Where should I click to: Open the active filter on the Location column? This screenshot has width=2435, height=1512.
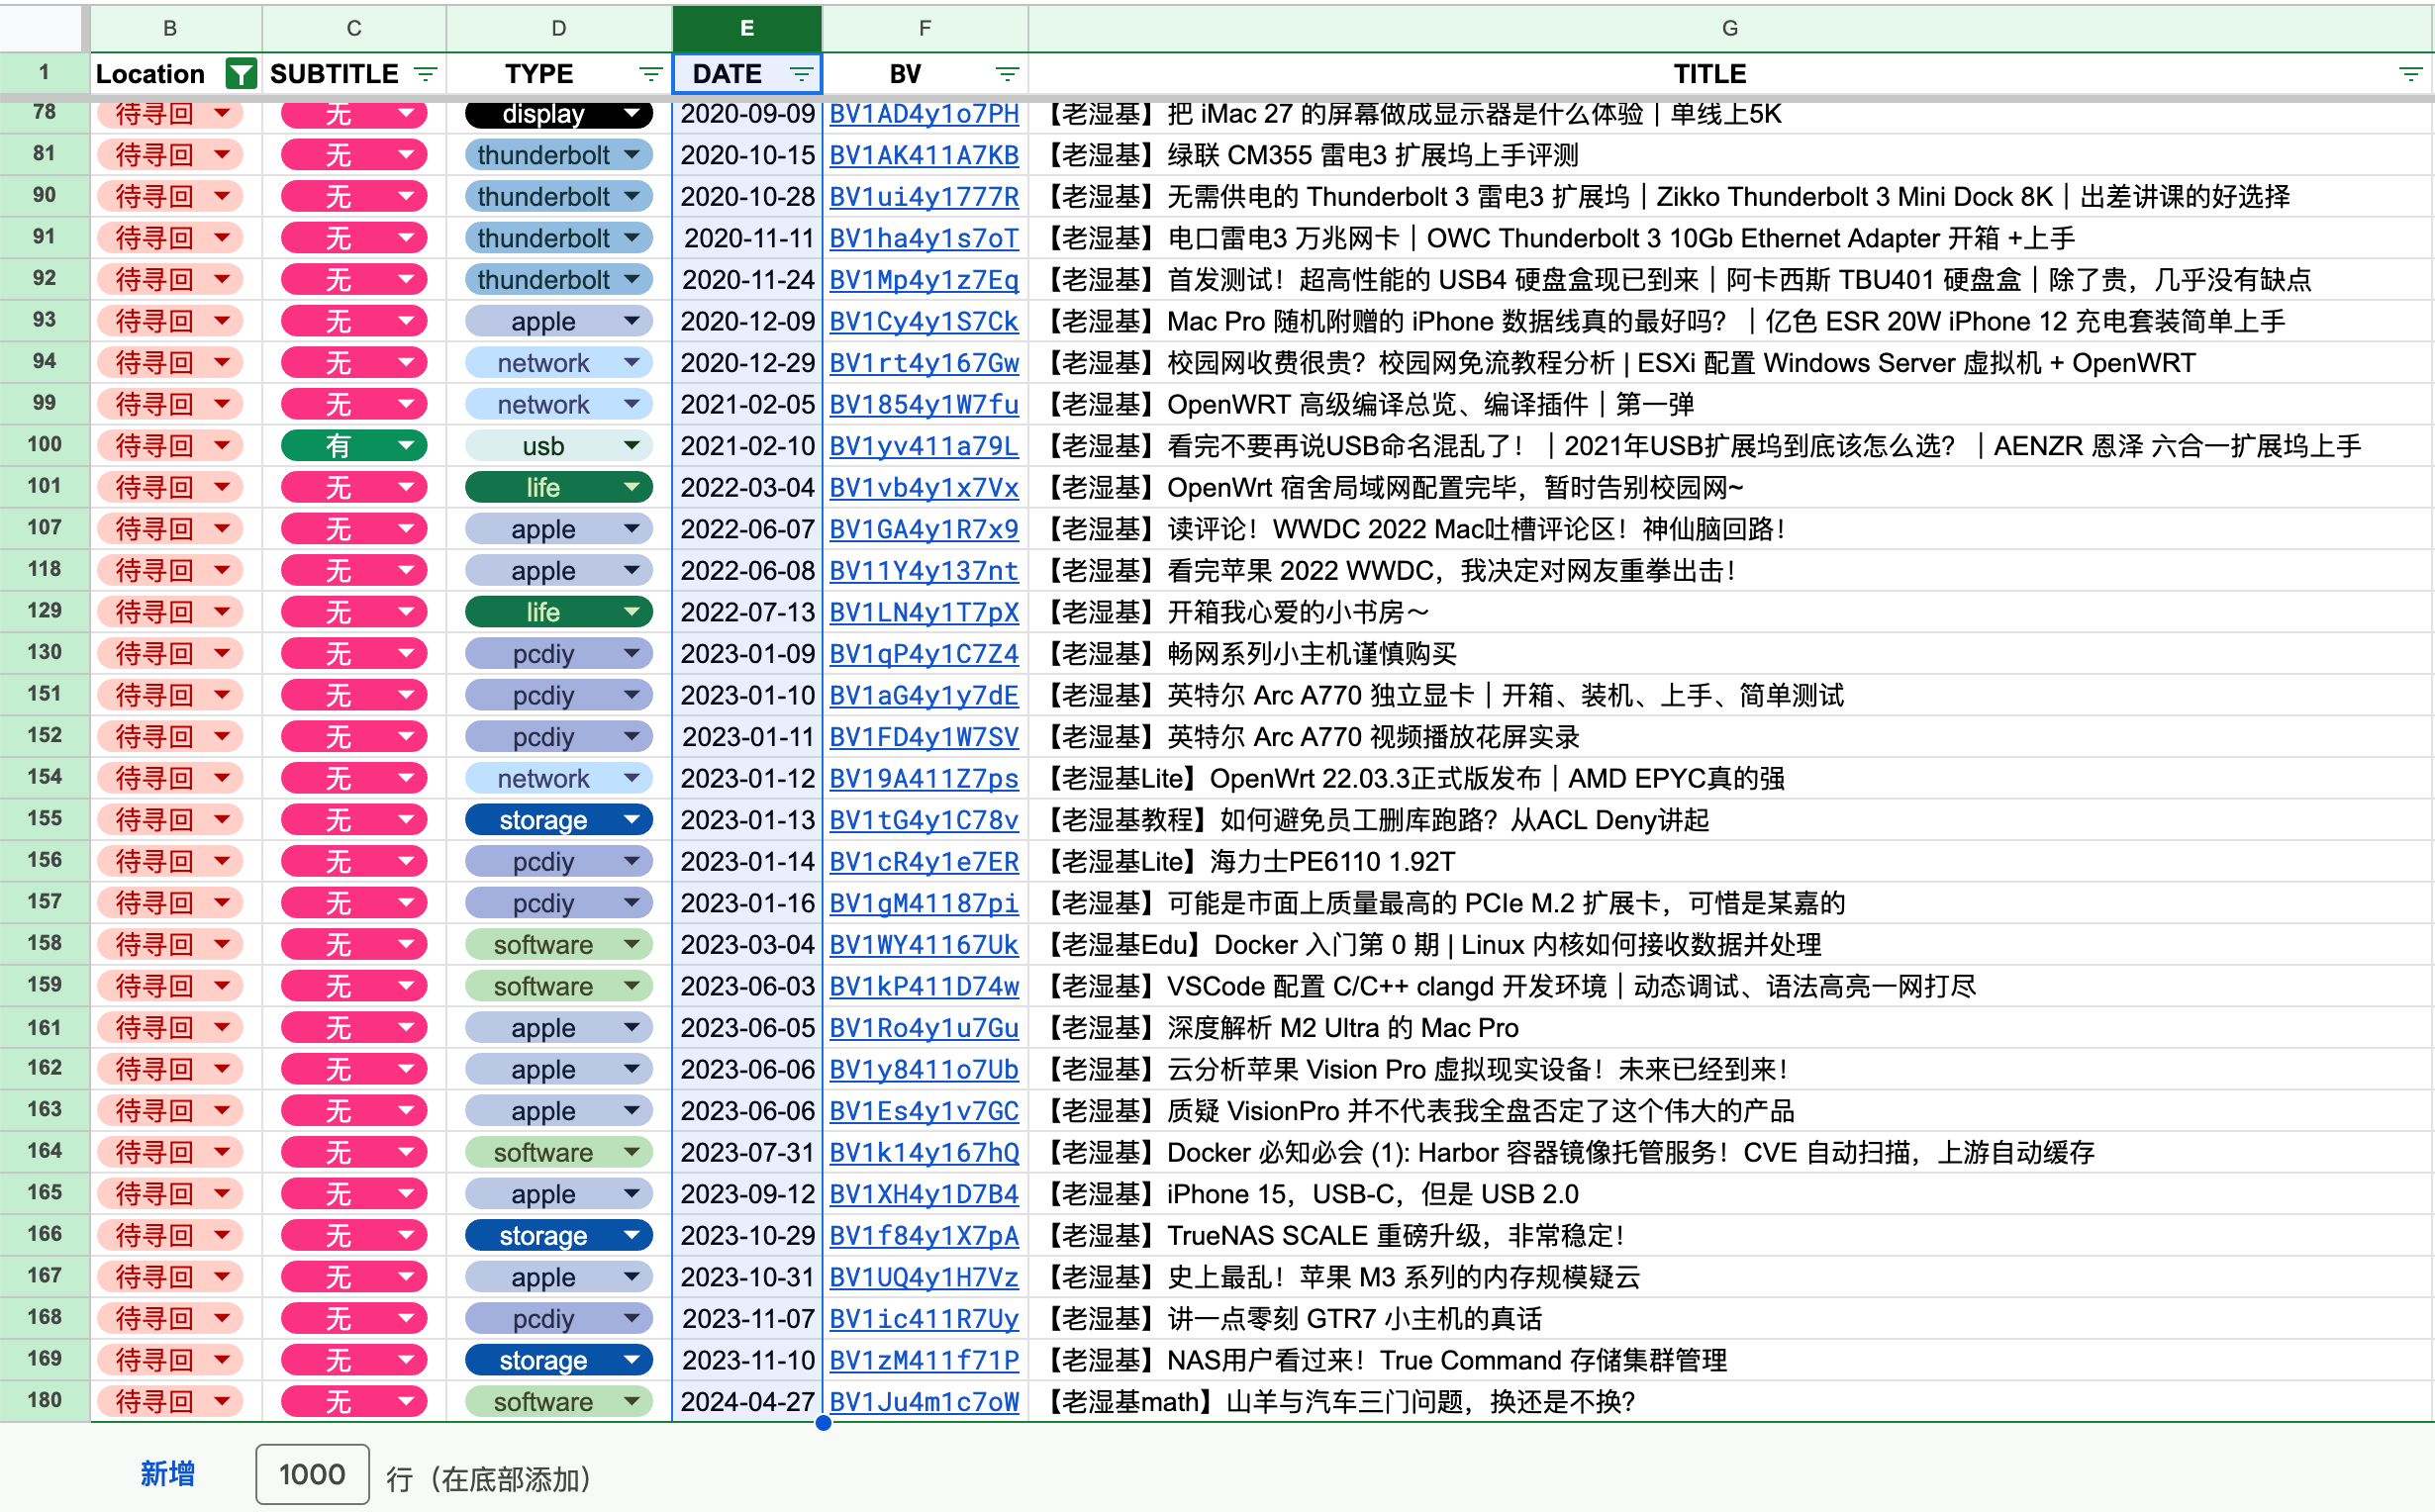[240, 73]
